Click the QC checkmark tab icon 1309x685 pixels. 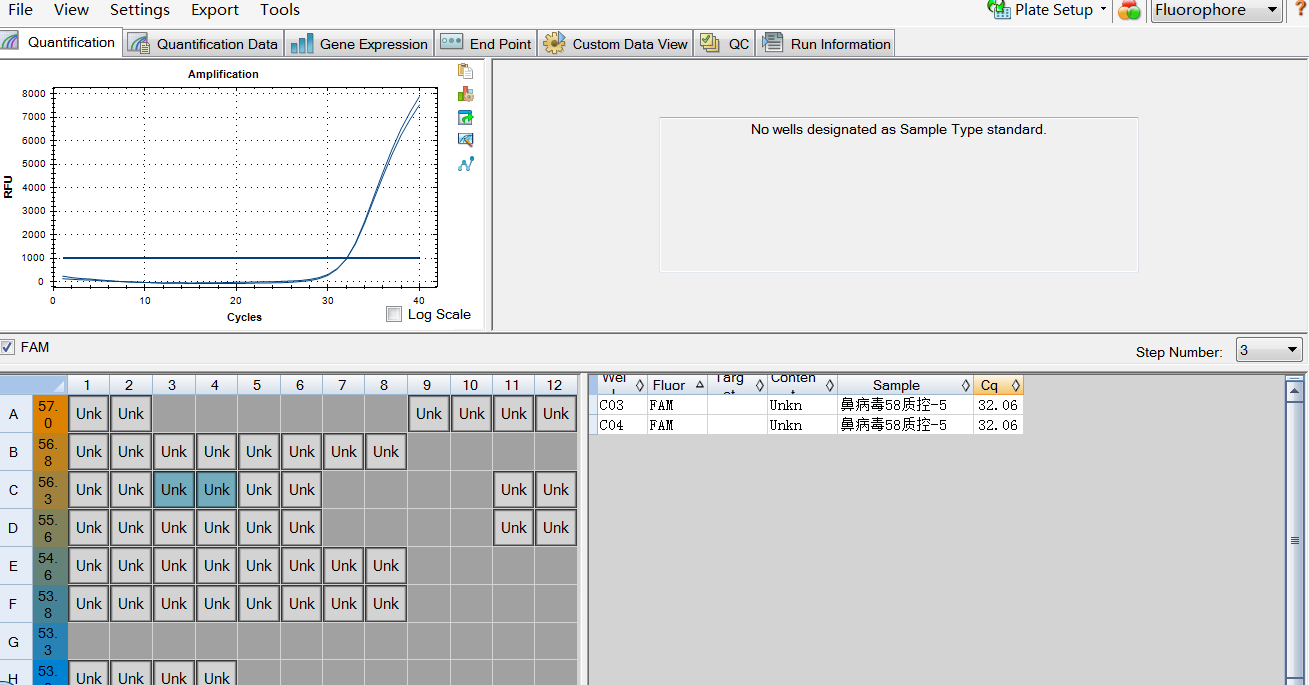pos(709,44)
